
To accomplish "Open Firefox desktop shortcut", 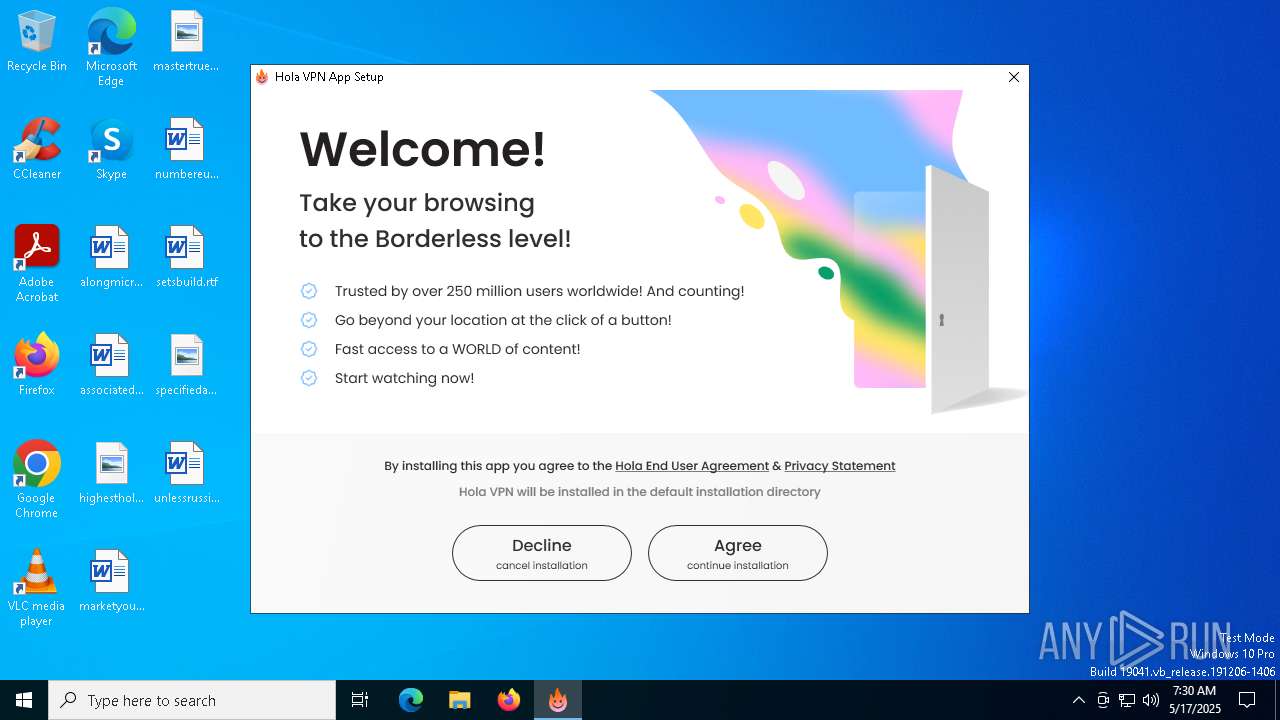I will click(x=37, y=366).
